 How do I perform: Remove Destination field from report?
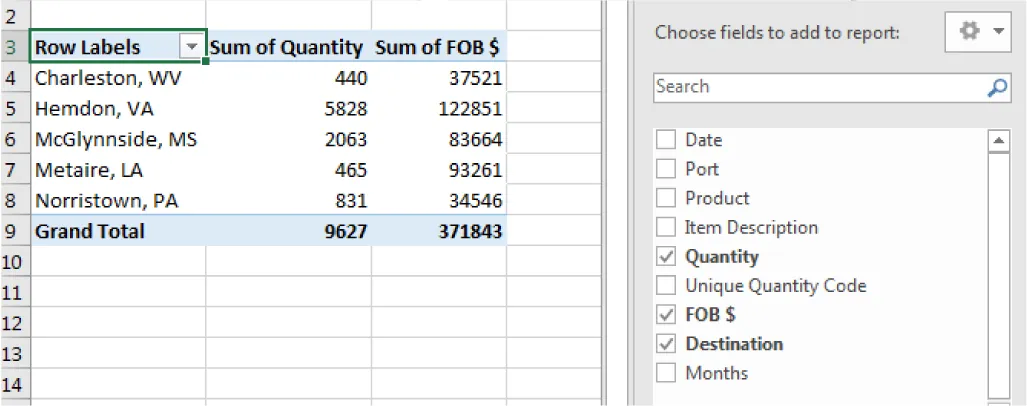click(x=665, y=344)
